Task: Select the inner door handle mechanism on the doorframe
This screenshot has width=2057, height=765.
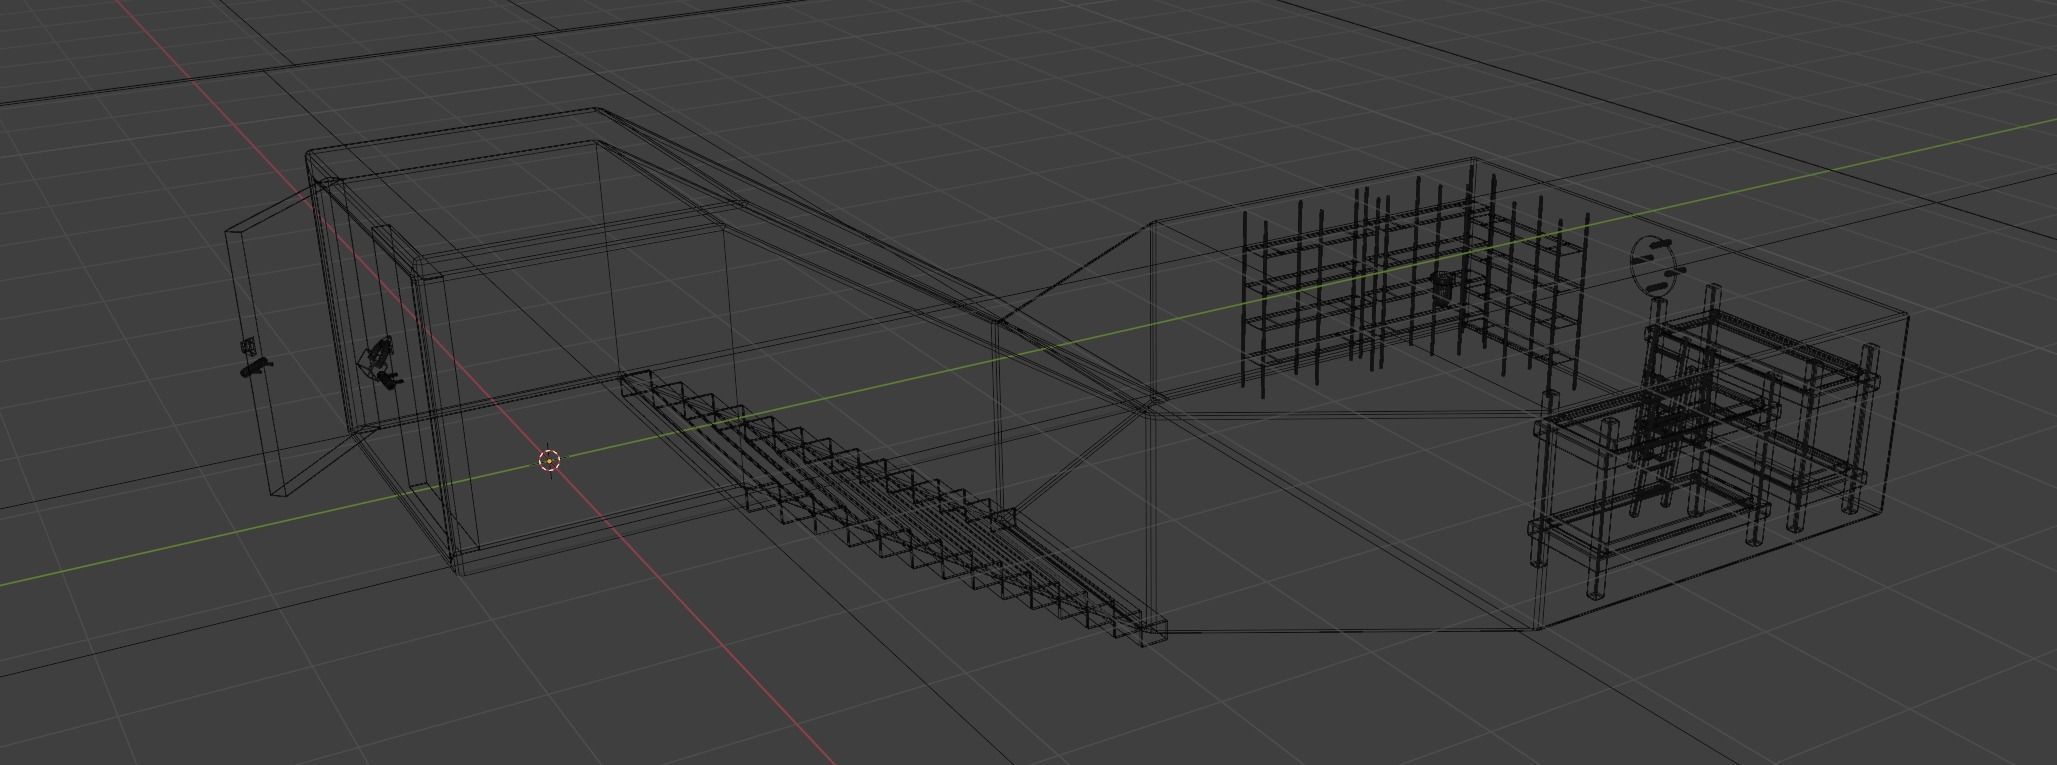Action: click(381, 362)
